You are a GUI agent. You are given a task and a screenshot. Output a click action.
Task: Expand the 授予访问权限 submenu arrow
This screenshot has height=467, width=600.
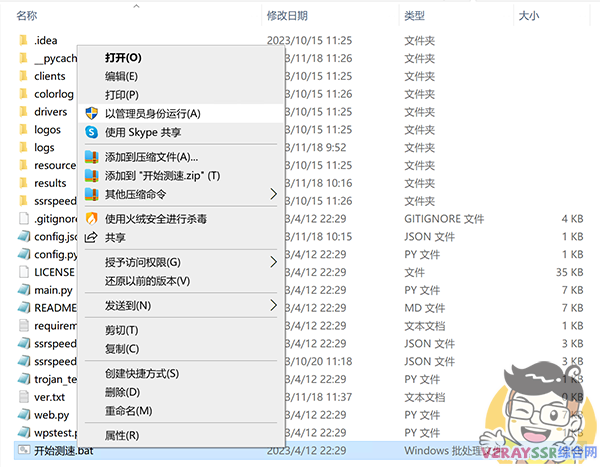(274, 262)
